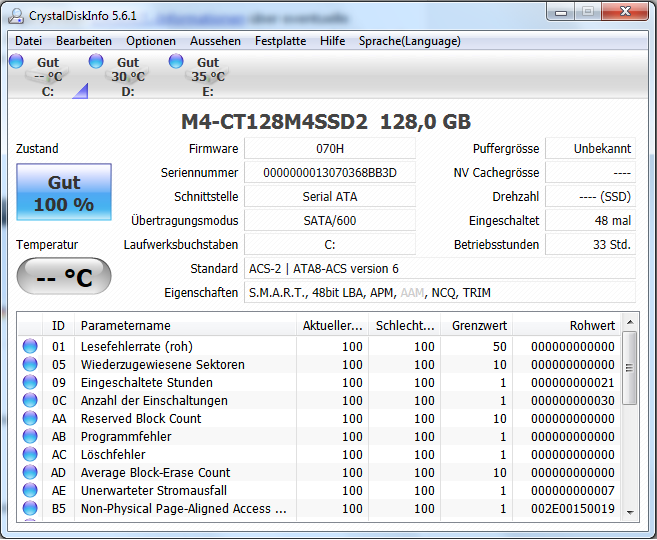
Task: Select the Anzahl der Einschaltungen row text
Action: pos(154,400)
